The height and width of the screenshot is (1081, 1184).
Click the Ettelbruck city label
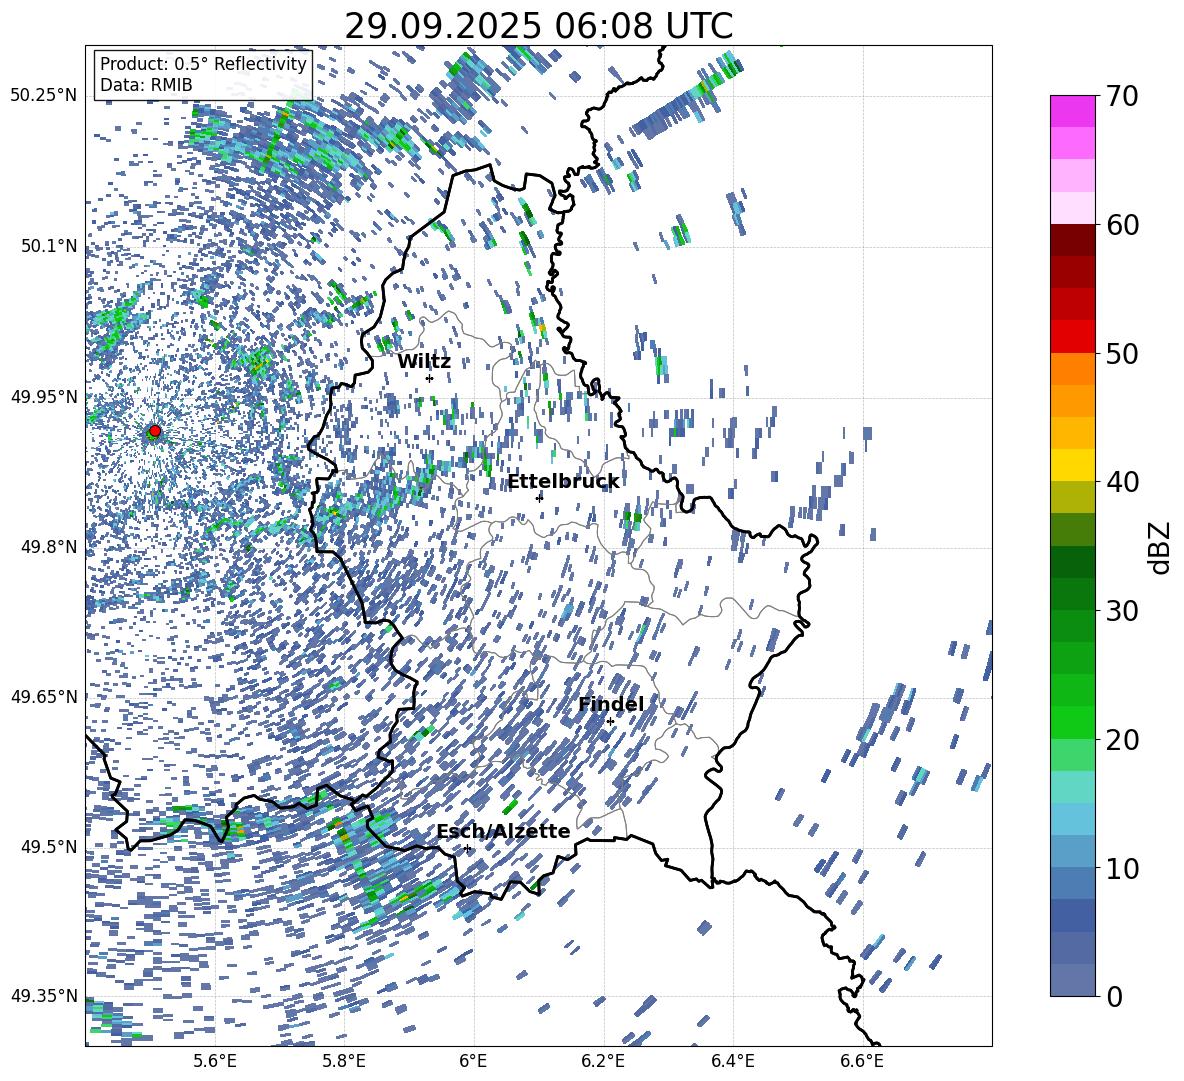pyautogui.click(x=563, y=482)
